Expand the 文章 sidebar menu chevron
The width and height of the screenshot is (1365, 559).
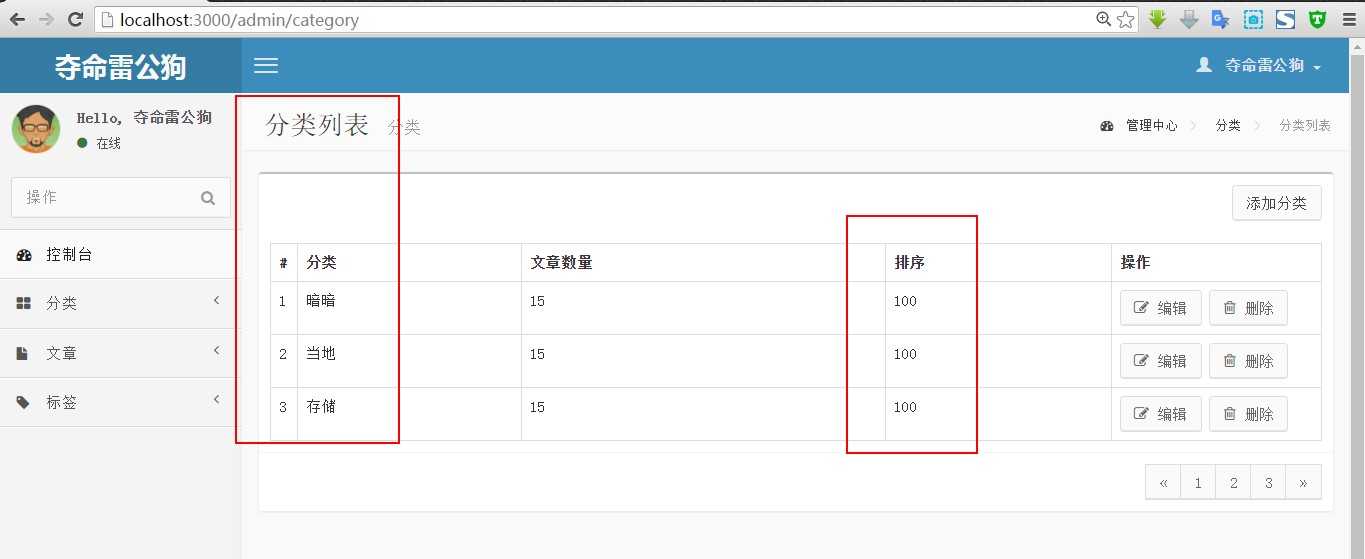coord(217,351)
